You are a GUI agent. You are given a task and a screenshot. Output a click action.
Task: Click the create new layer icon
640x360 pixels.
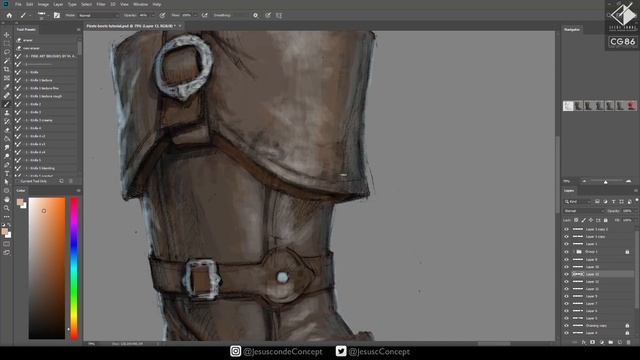pos(620,342)
